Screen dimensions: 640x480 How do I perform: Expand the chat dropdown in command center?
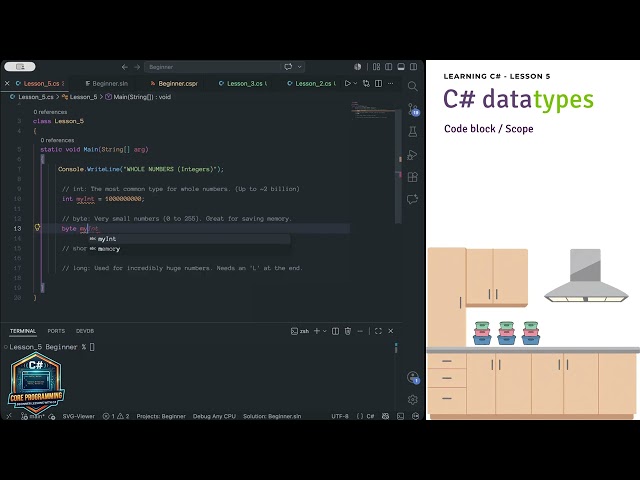point(300,67)
